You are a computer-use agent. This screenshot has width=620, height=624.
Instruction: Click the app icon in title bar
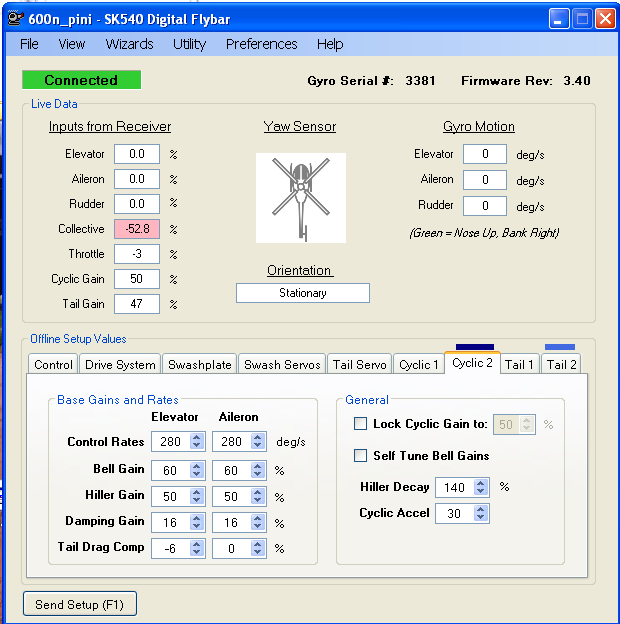pos(16,18)
